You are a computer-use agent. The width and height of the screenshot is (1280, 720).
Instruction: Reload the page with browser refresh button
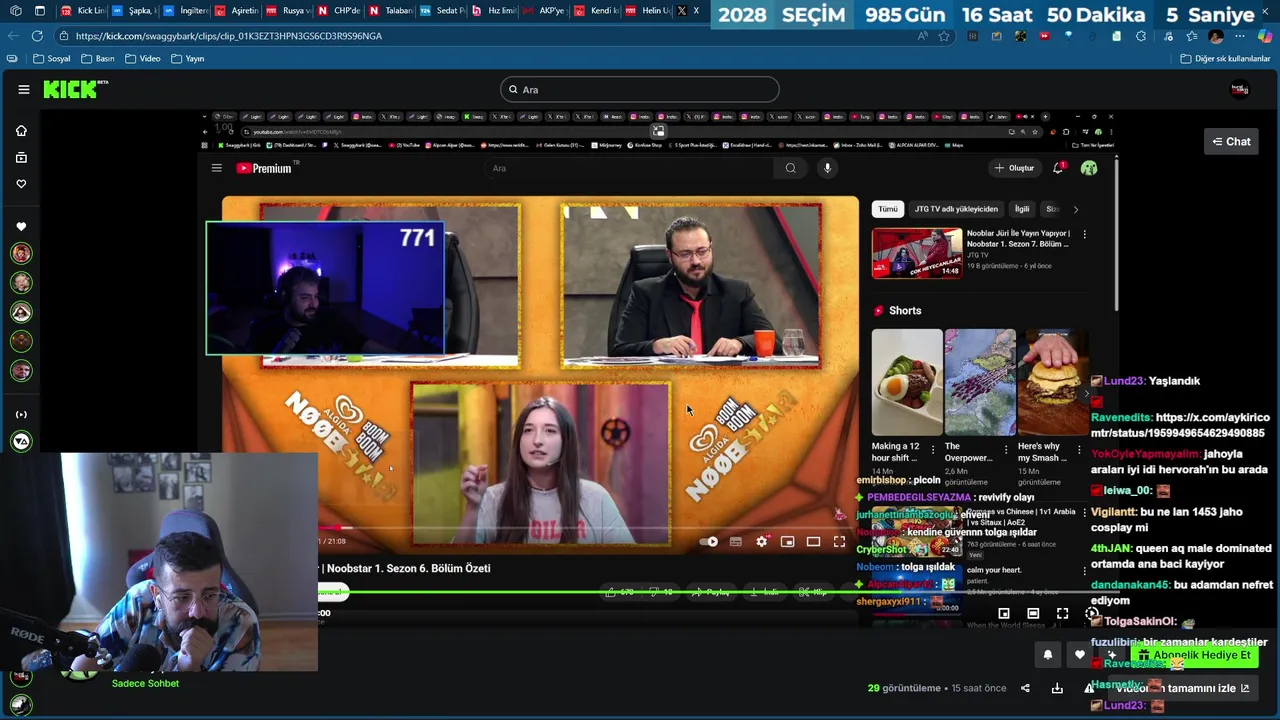pyautogui.click(x=37, y=36)
